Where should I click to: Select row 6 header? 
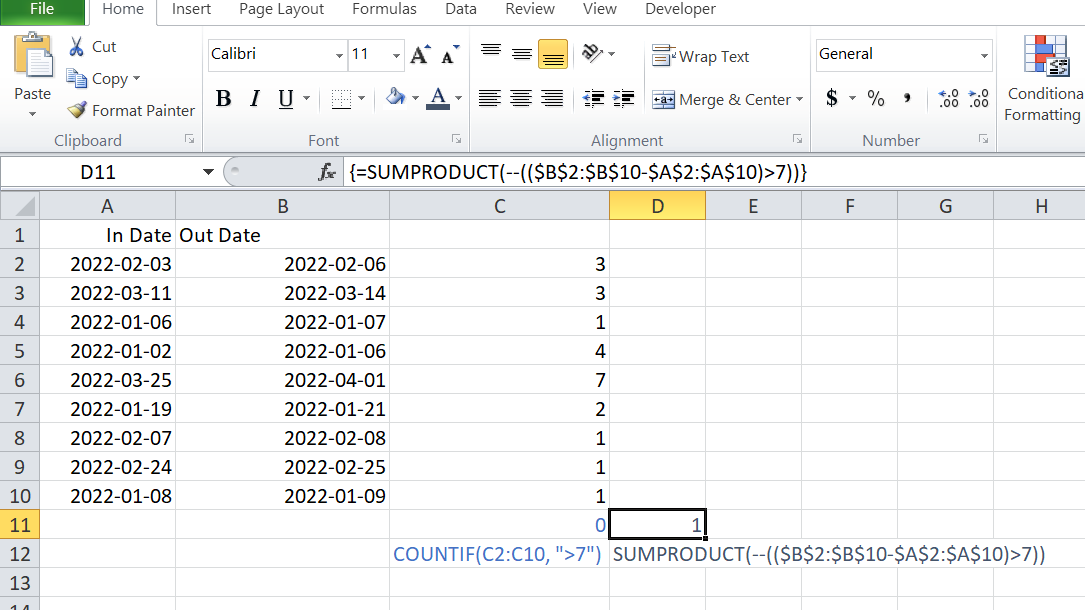pyautogui.click(x=19, y=380)
